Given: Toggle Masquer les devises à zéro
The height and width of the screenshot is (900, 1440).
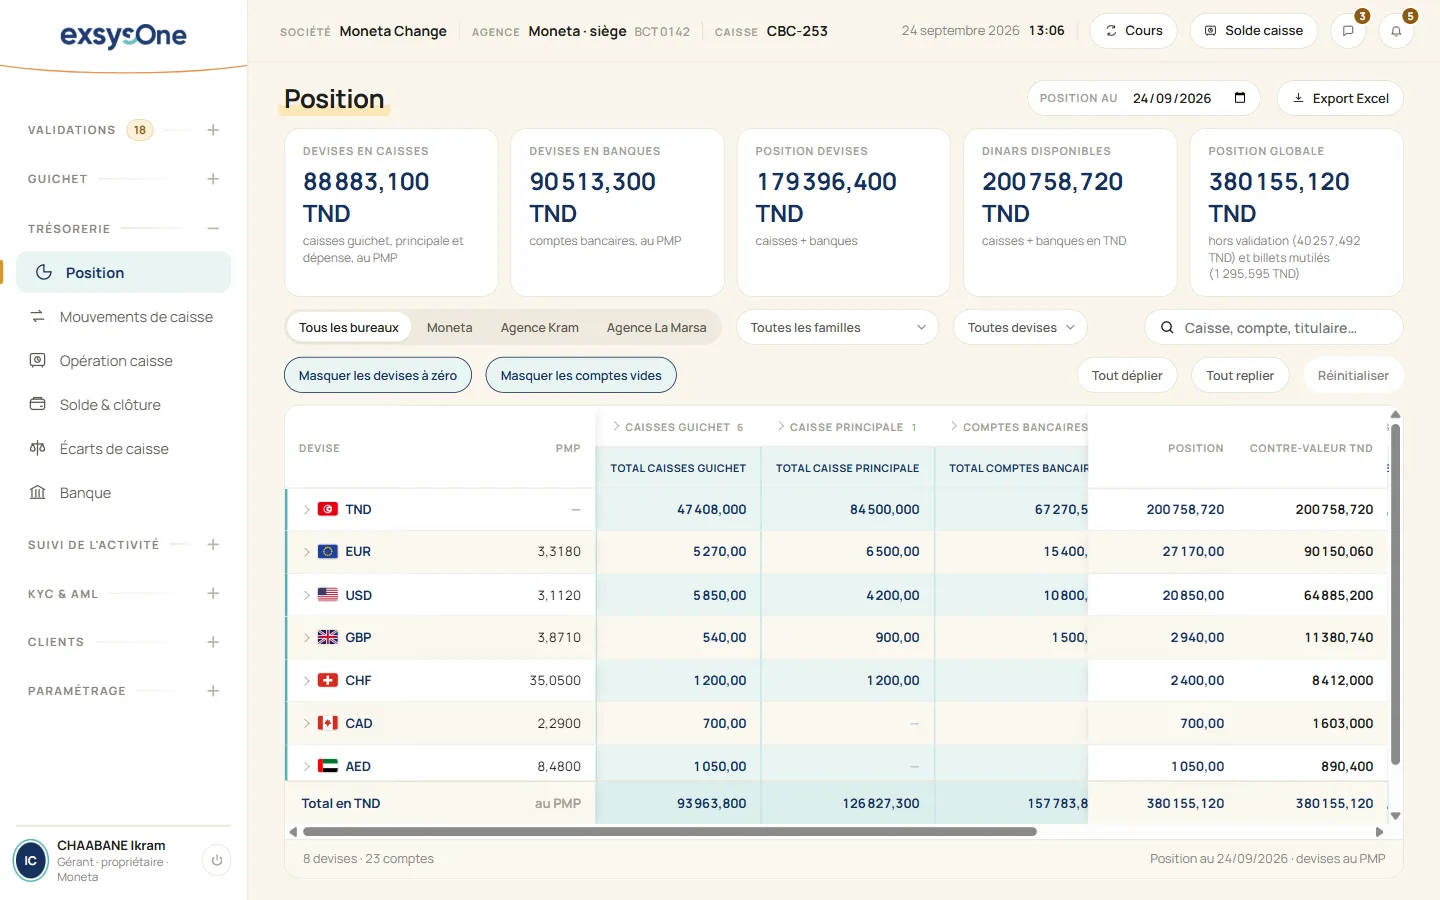Looking at the screenshot, I should click(378, 376).
